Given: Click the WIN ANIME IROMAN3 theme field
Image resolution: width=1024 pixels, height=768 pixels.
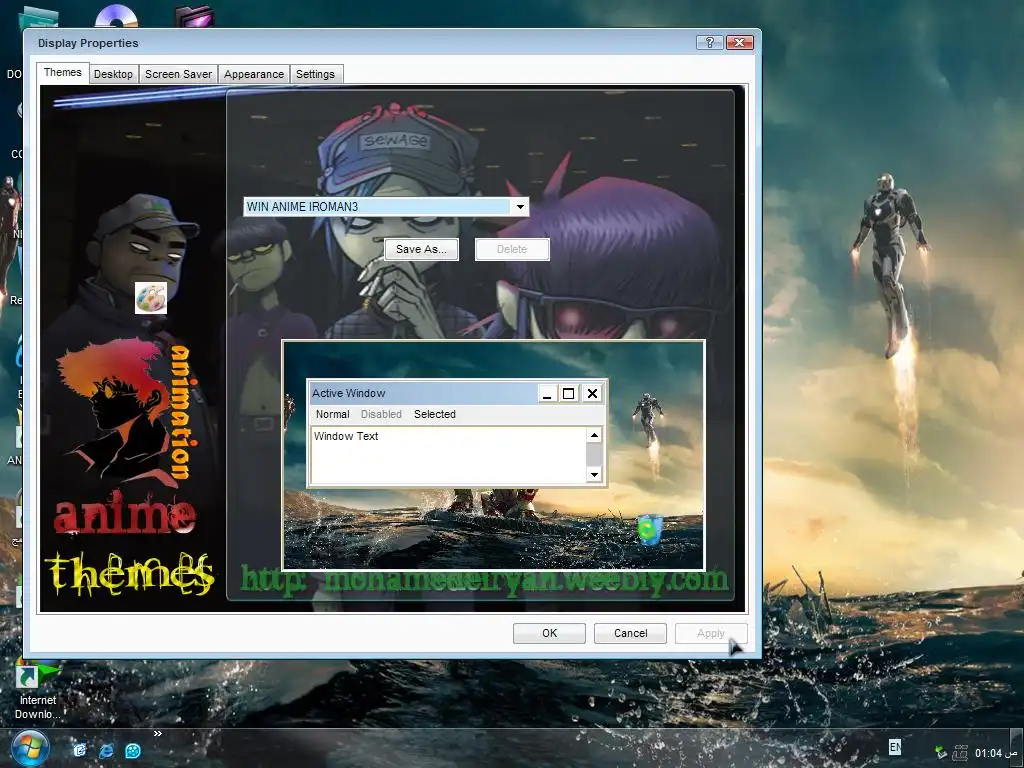Looking at the screenshot, I should click(x=386, y=207).
